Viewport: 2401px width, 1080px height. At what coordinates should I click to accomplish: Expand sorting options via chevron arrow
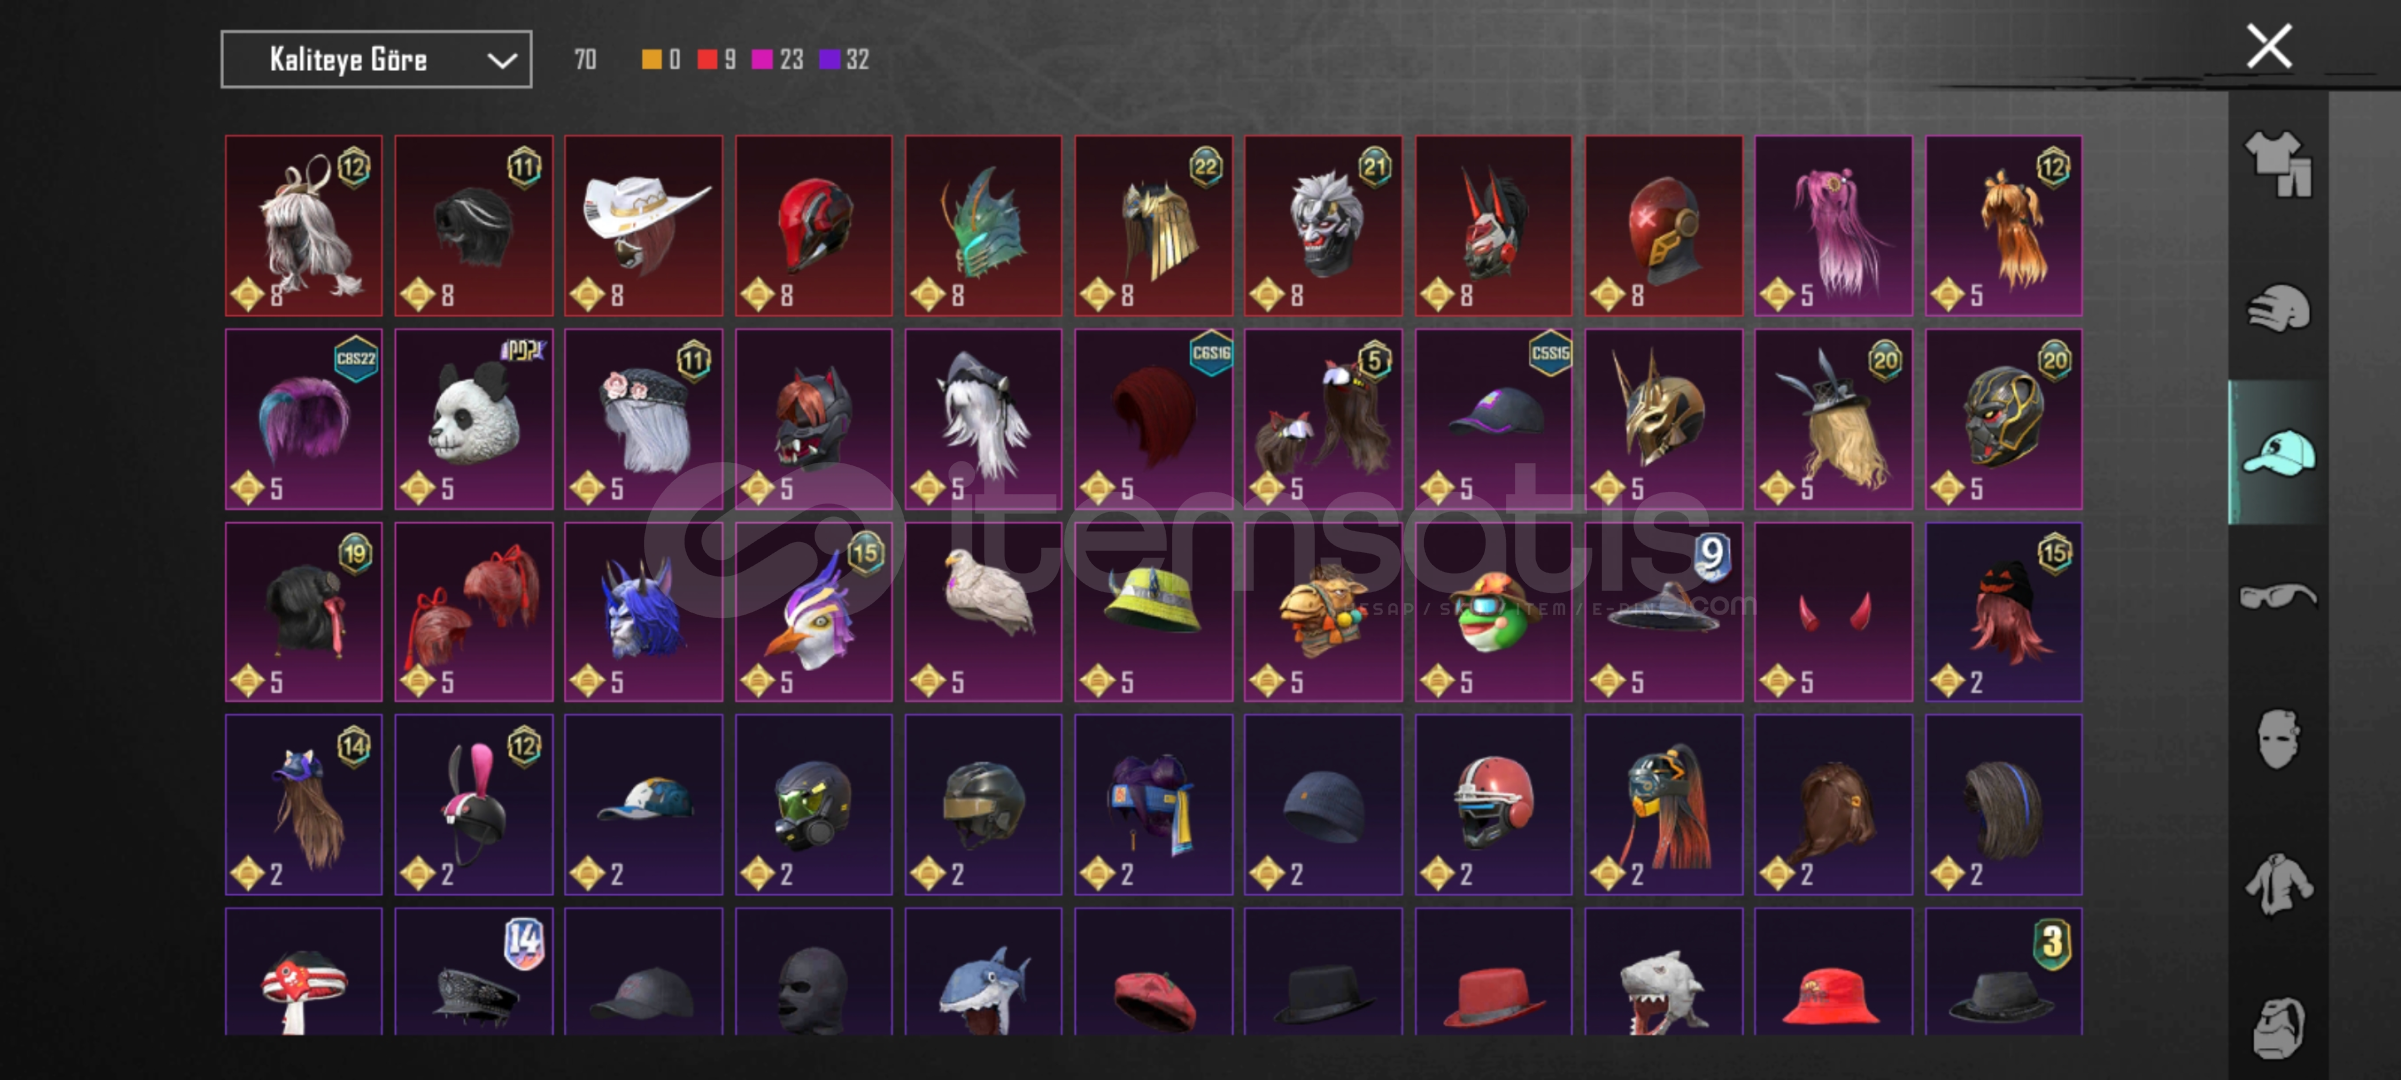coord(501,61)
